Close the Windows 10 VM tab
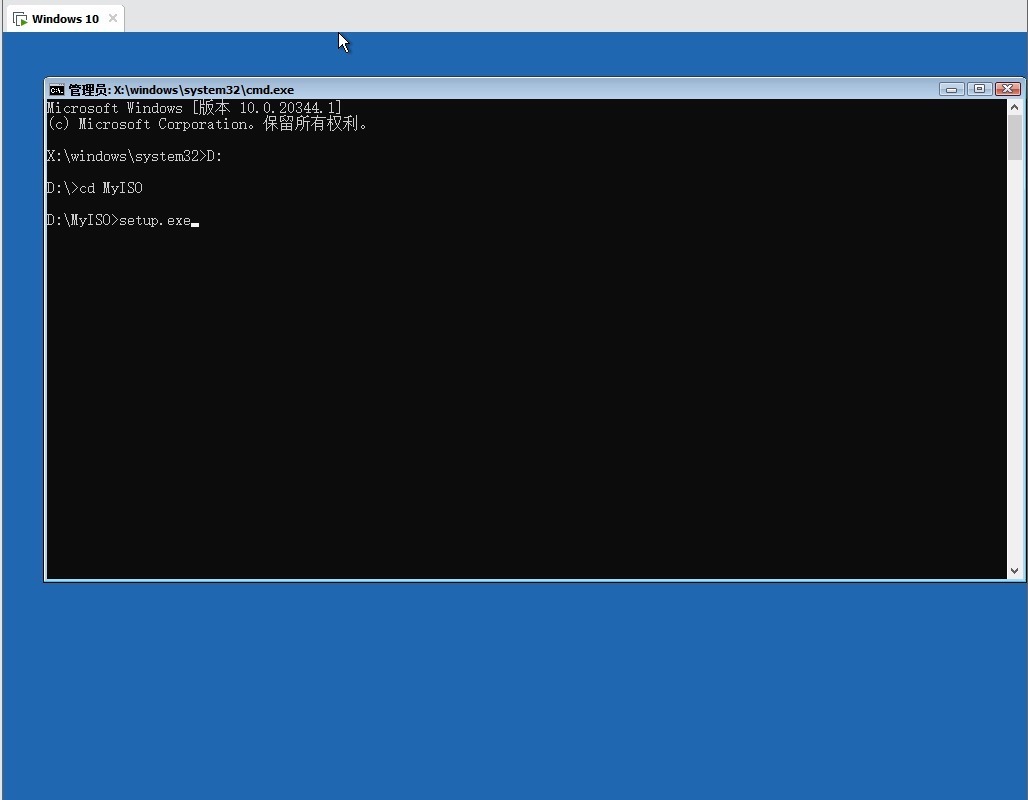This screenshot has width=1028, height=800. tap(113, 18)
